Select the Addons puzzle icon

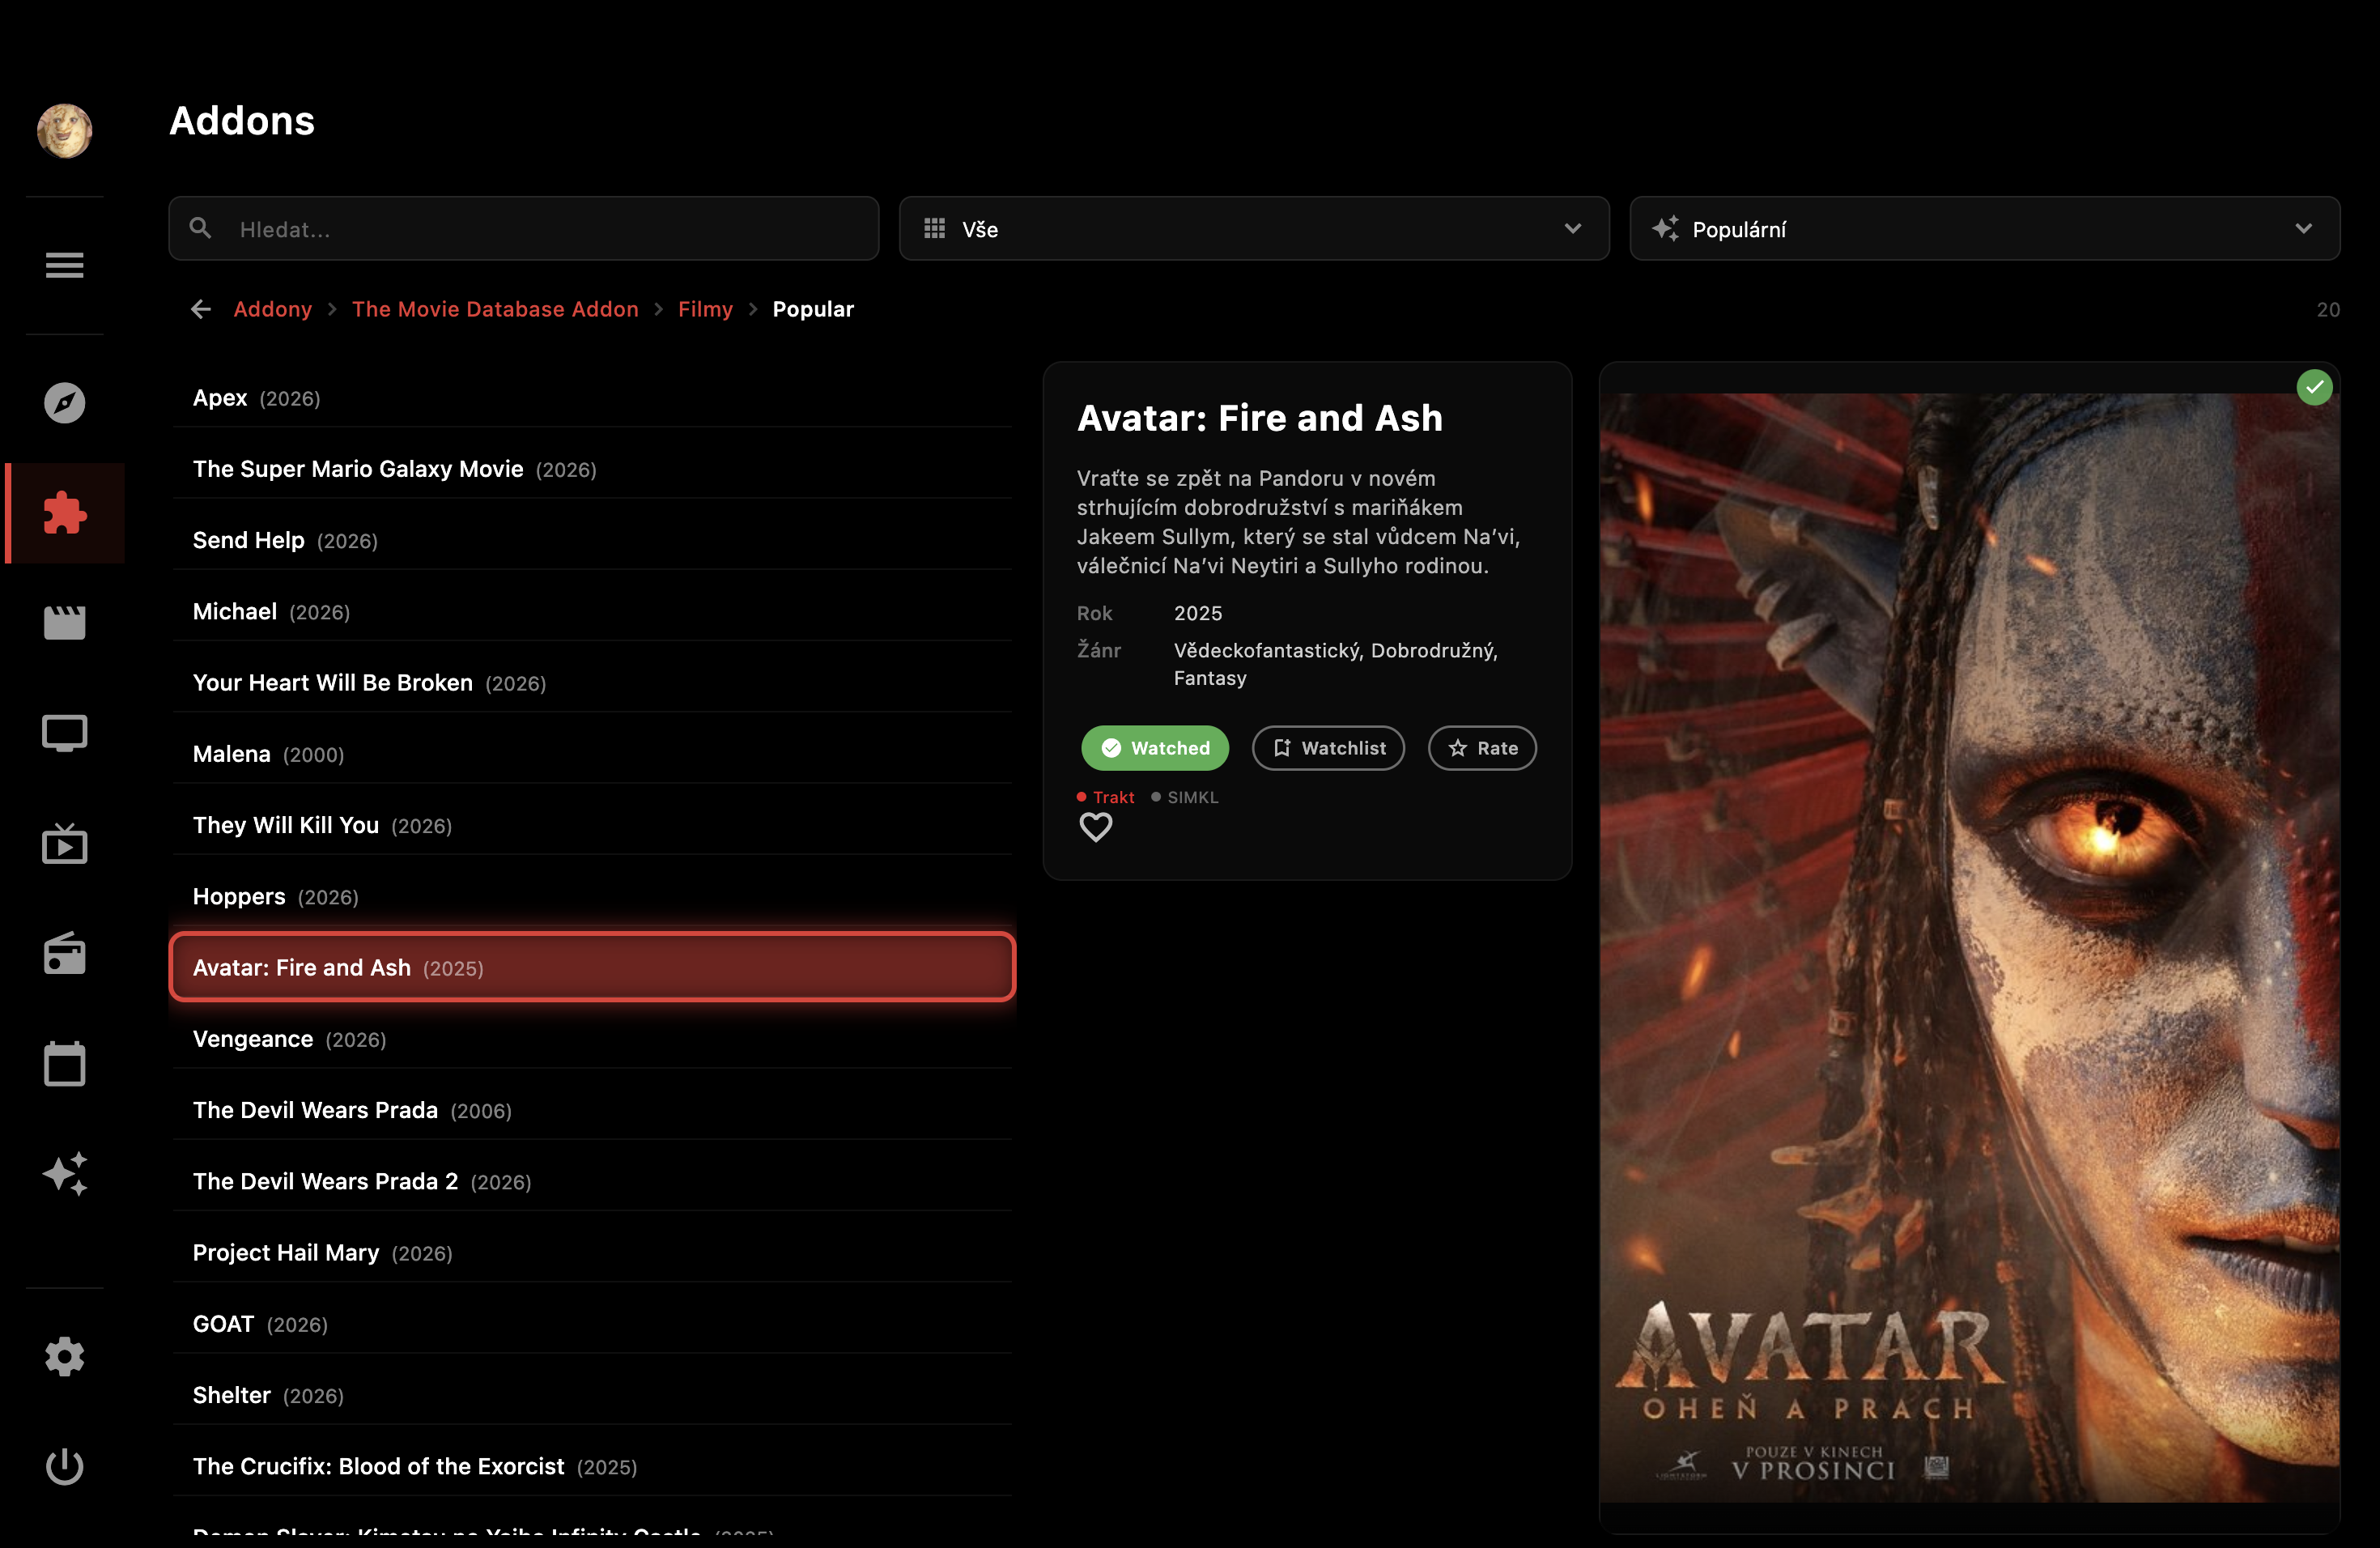tap(64, 513)
